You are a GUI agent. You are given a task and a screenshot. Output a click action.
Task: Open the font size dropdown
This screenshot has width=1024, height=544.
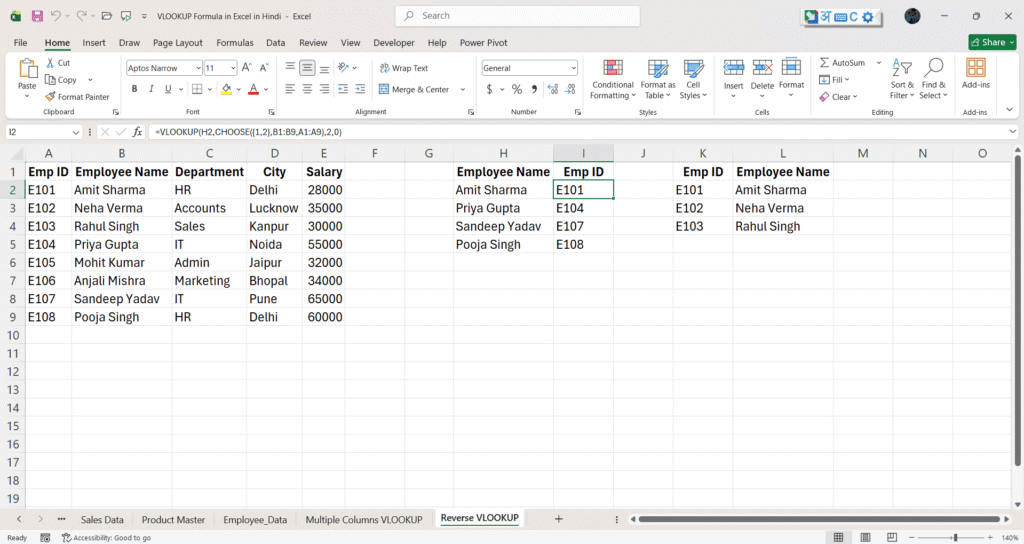pos(233,68)
